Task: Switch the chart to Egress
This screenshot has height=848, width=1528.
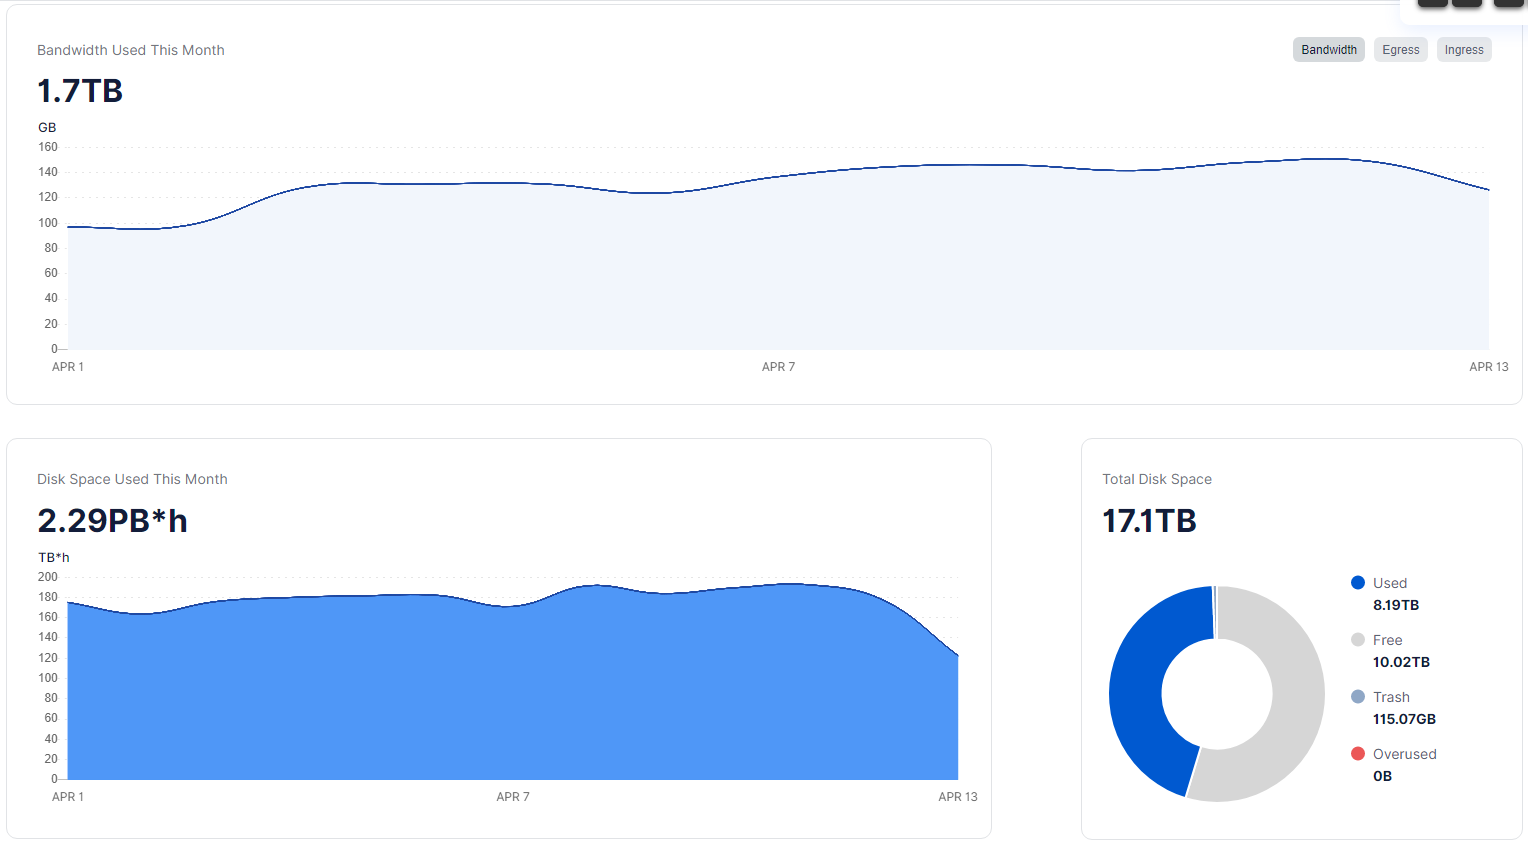Action: pos(1400,50)
